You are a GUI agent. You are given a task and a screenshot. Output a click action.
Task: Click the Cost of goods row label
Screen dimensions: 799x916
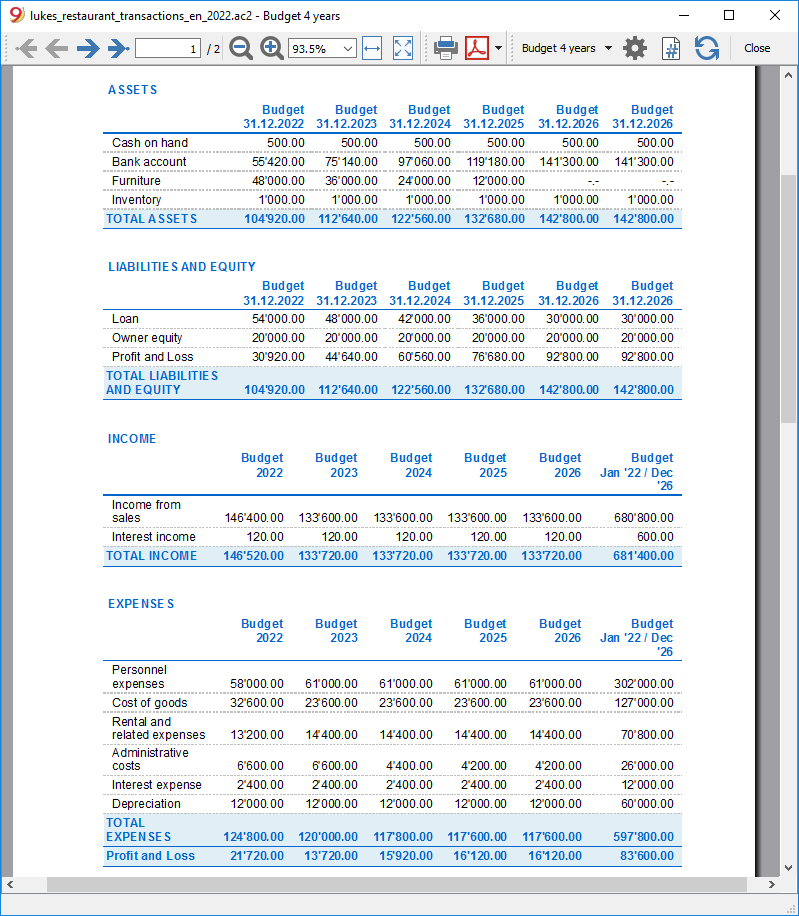pyautogui.click(x=150, y=703)
